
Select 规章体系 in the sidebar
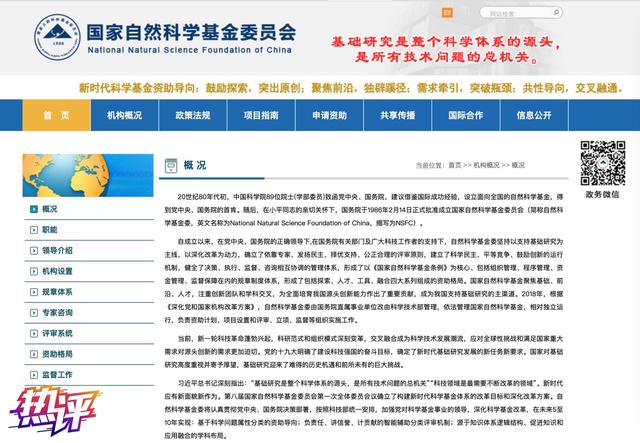coord(57,291)
